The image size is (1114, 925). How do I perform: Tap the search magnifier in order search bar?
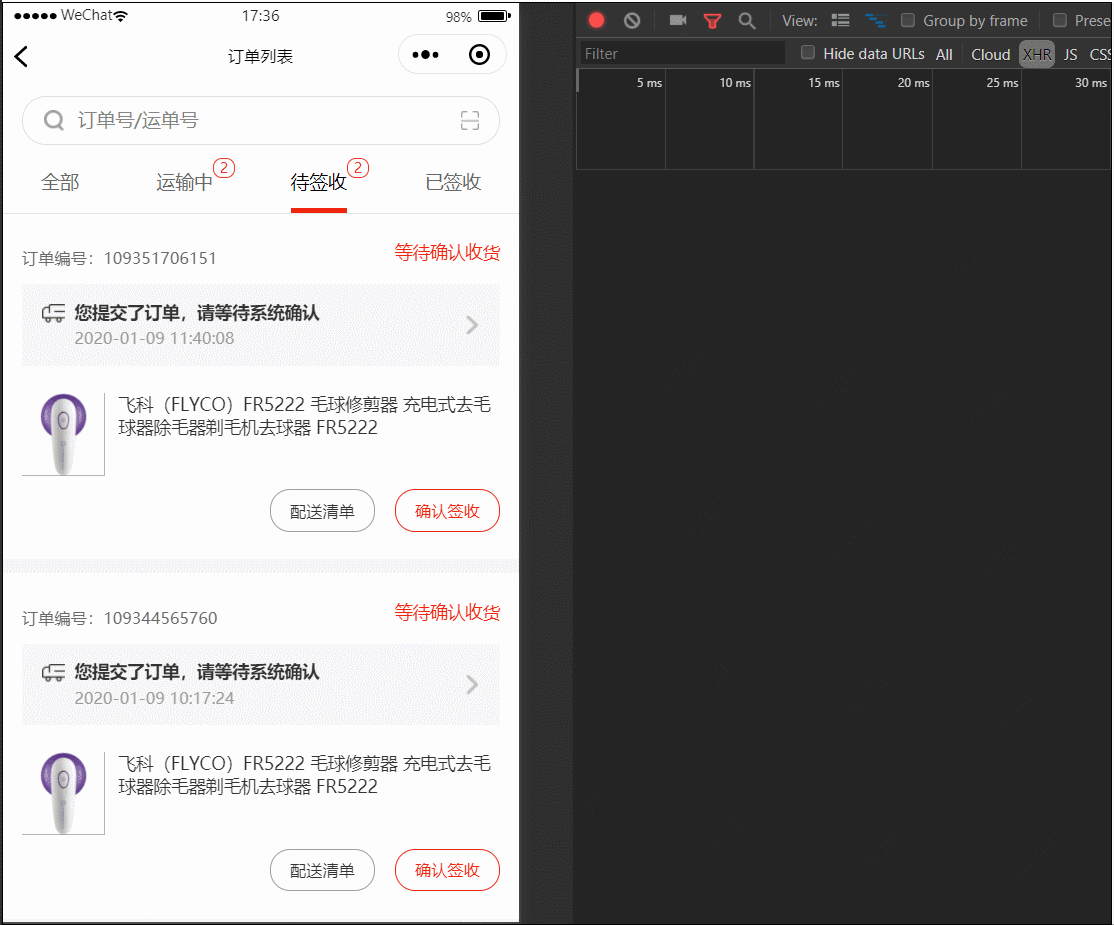click(x=54, y=120)
